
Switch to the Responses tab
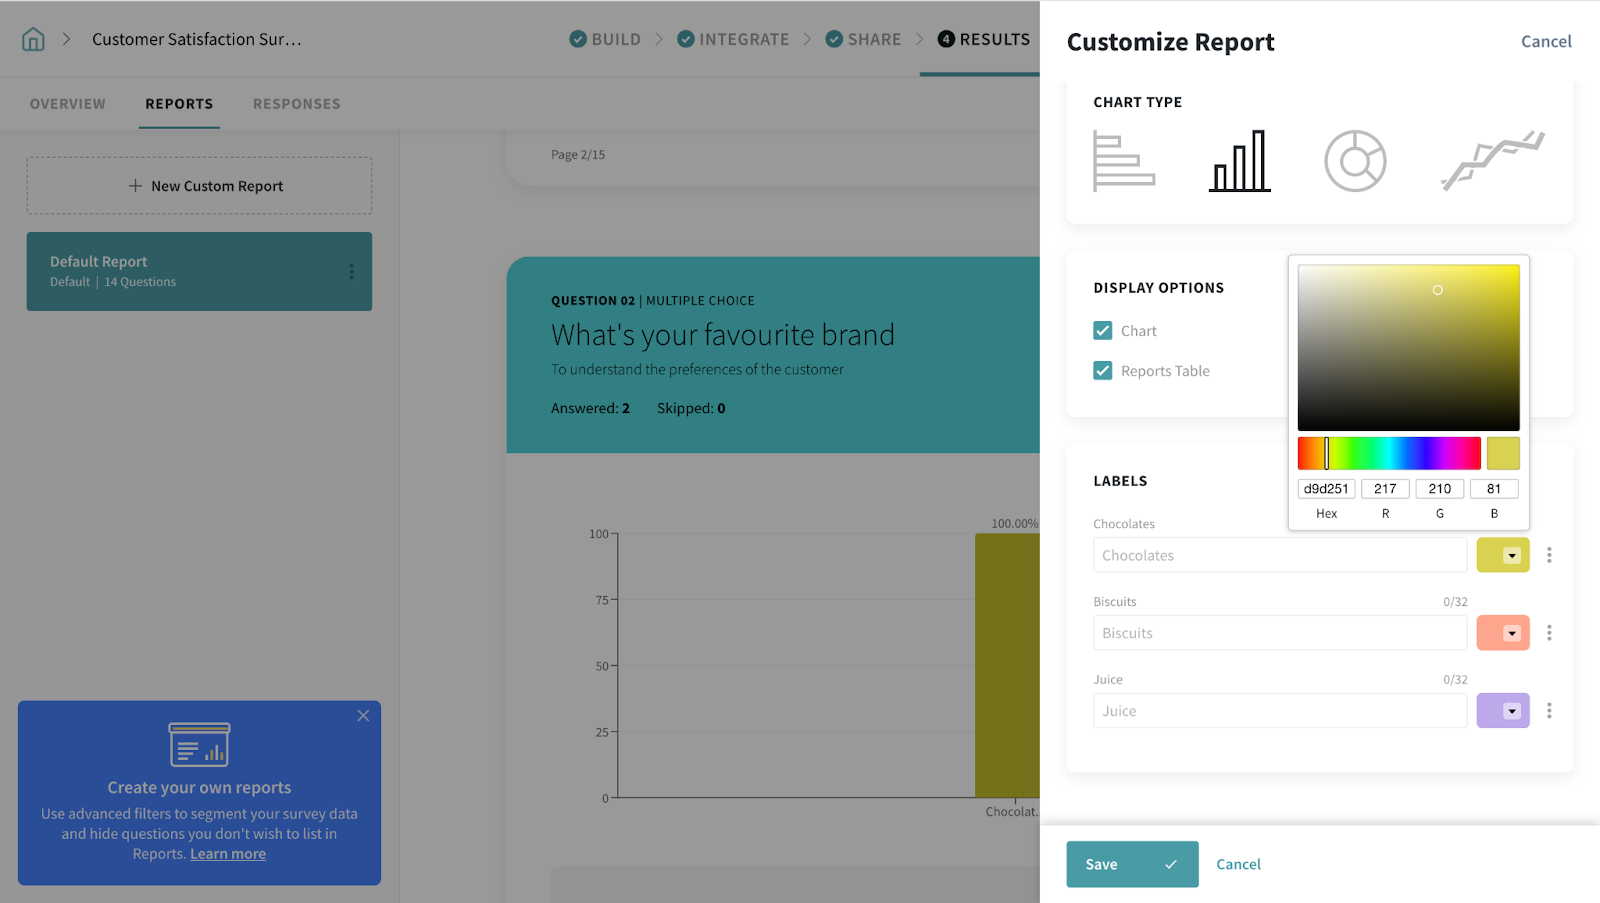[296, 104]
